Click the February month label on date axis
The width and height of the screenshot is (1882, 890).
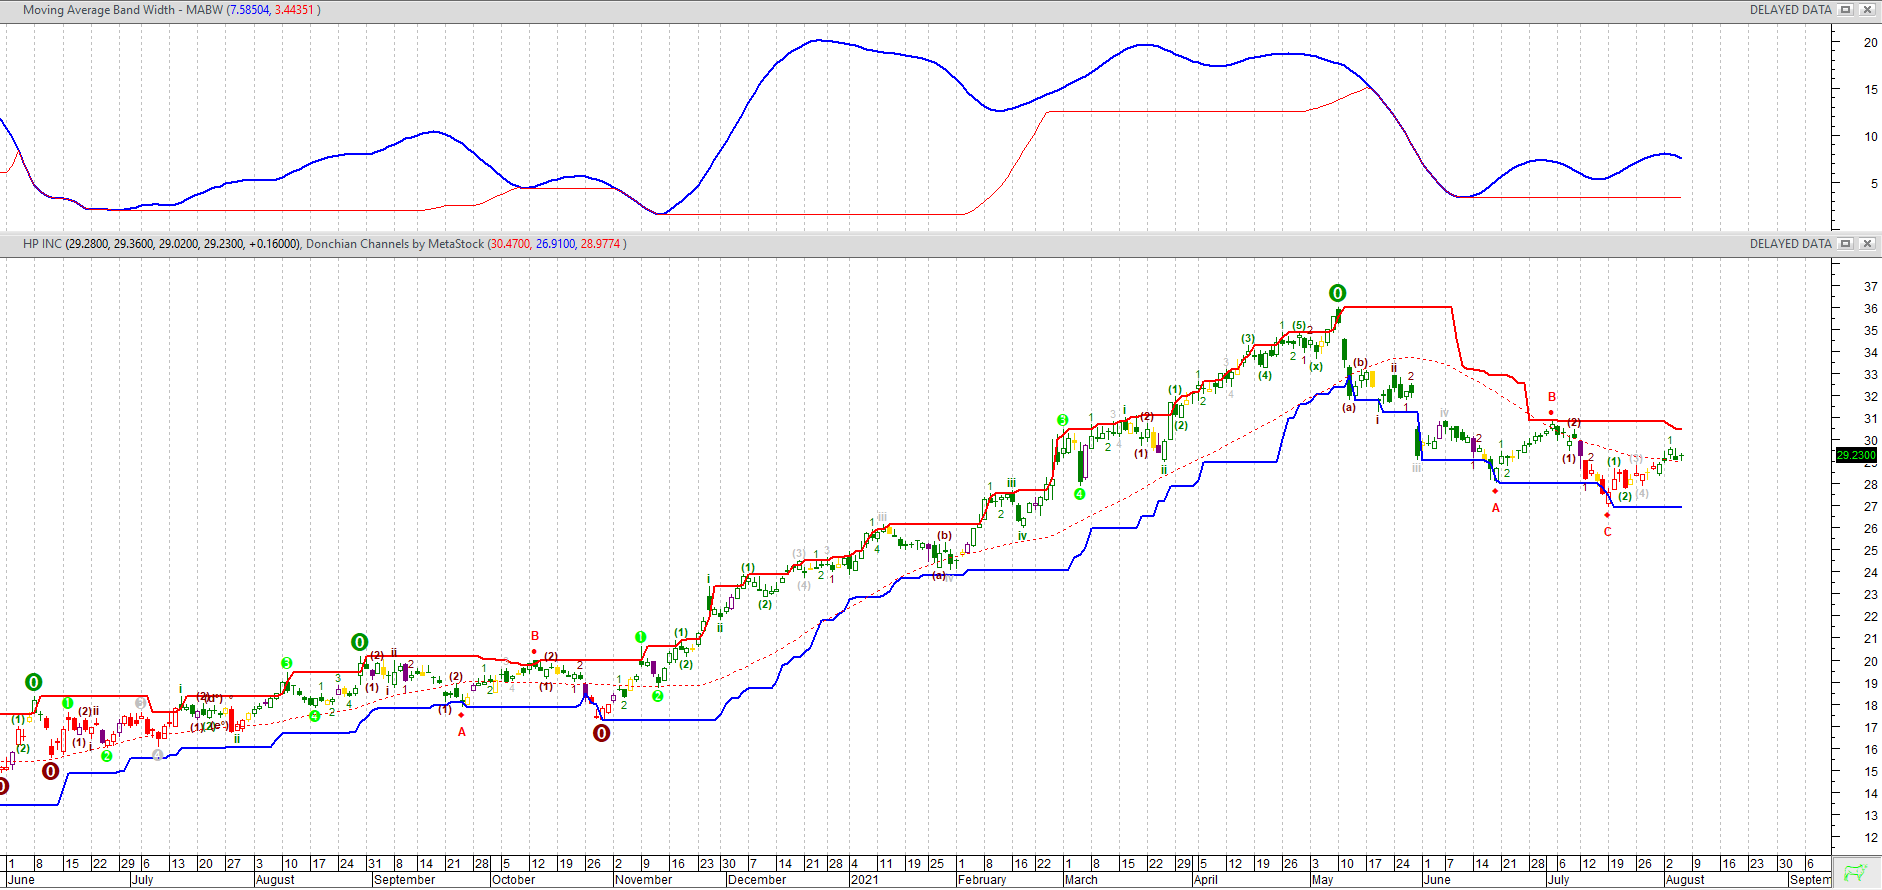point(981,880)
